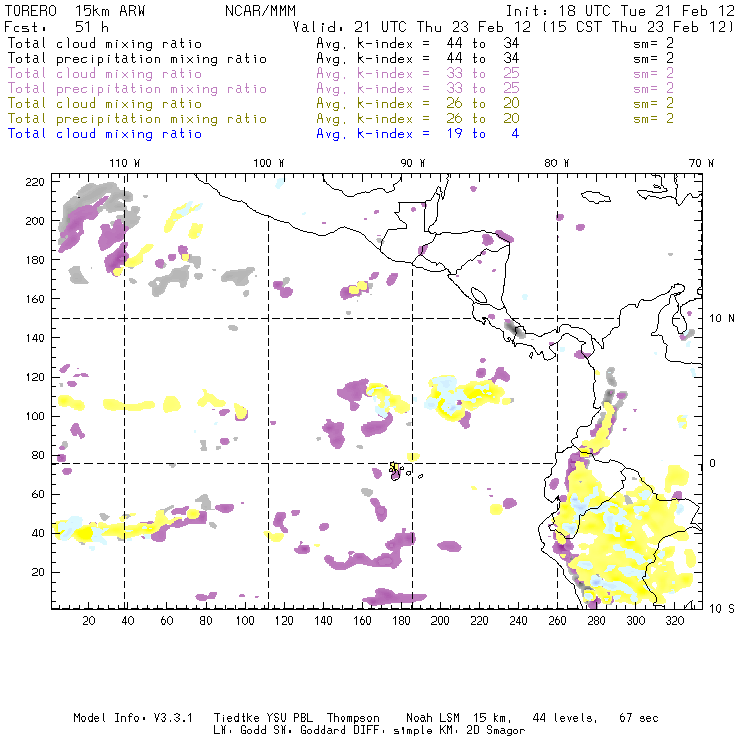This screenshot has height=740, width=740.
Task: Click the vertical-axis tick label "160"
Action: pos(35,299)
